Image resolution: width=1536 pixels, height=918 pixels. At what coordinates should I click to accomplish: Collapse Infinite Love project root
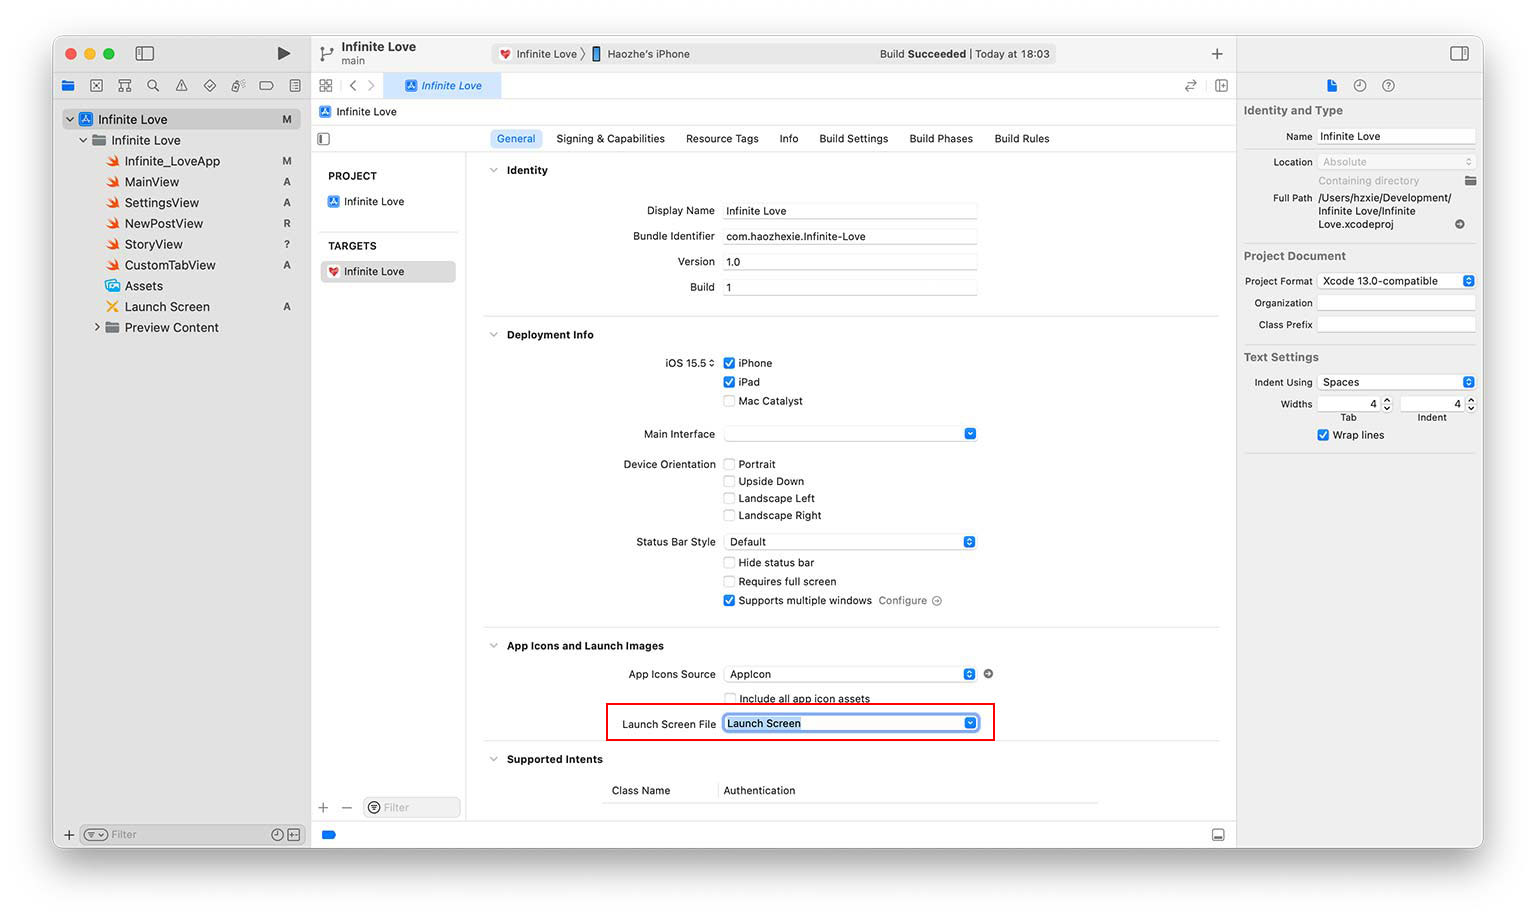click(x=70, y=119)
